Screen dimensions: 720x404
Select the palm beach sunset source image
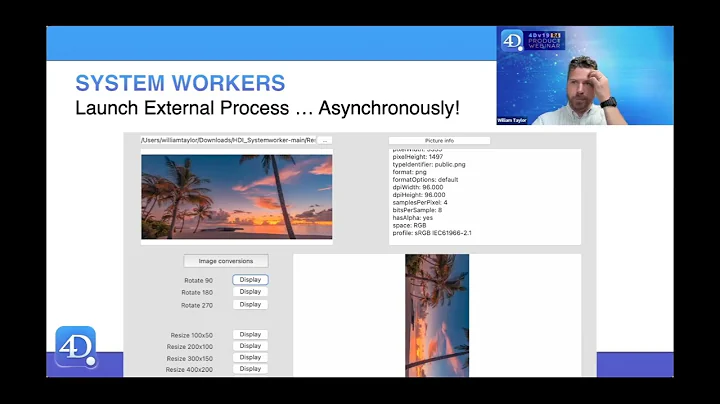click(x=236, y=196)
